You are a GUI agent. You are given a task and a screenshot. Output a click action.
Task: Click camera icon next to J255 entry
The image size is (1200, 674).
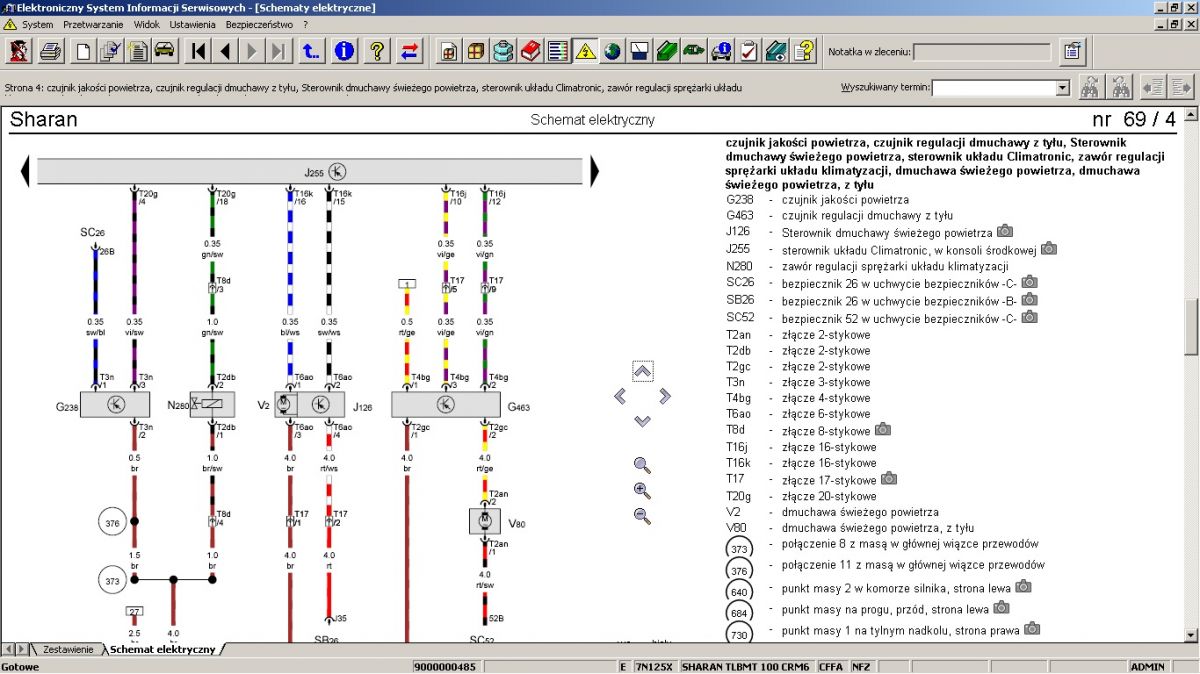tap(1049, 249)
